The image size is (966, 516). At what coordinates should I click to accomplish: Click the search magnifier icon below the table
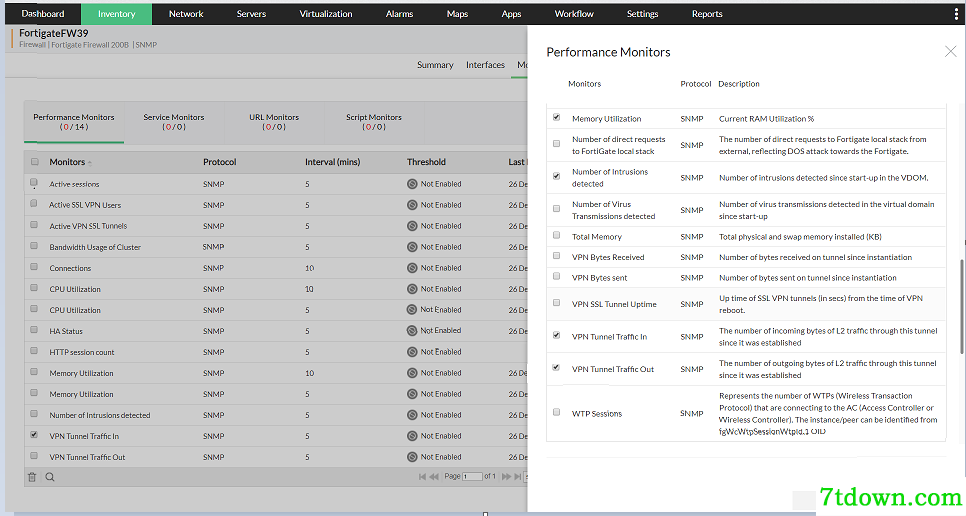pyautogui.click(x=50, y=477)
